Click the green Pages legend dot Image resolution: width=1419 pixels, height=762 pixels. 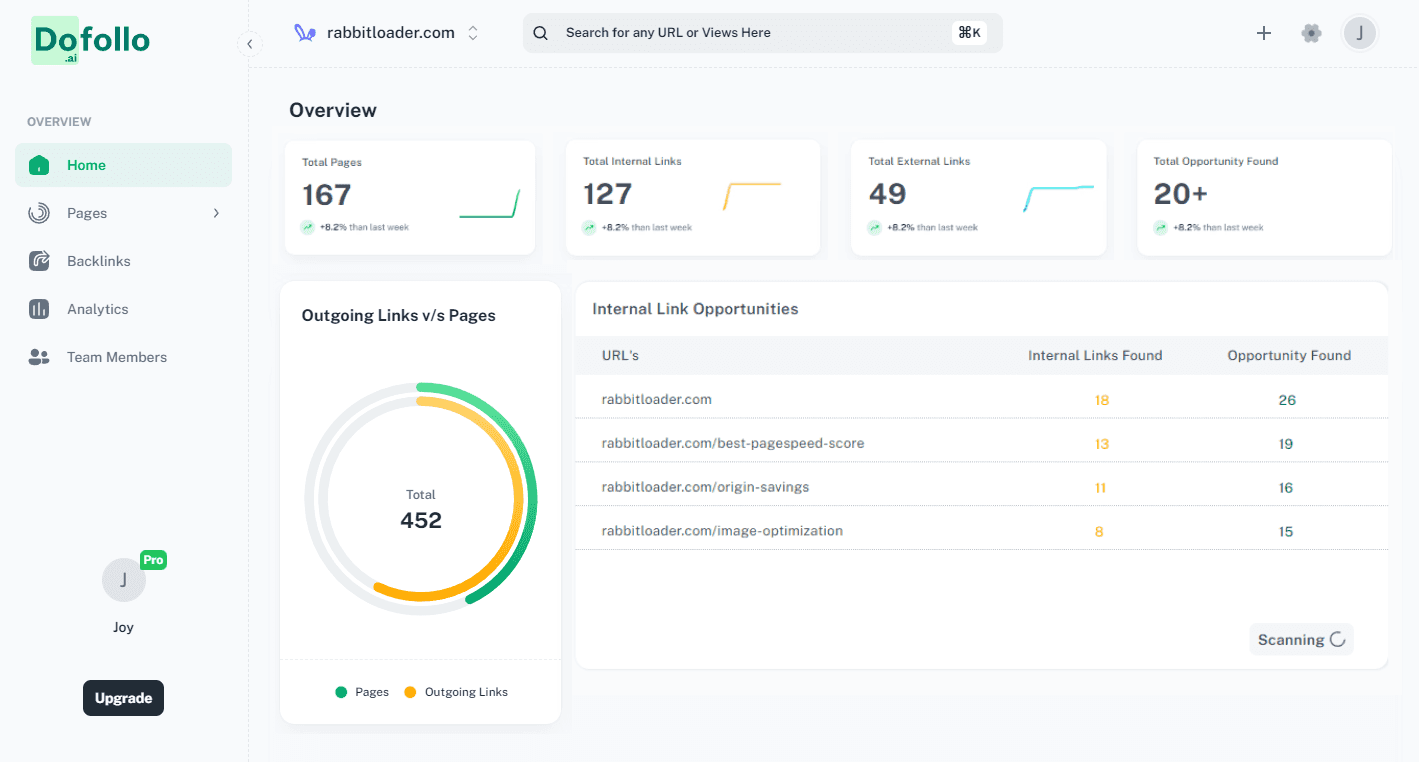click(x=341, y=692)
